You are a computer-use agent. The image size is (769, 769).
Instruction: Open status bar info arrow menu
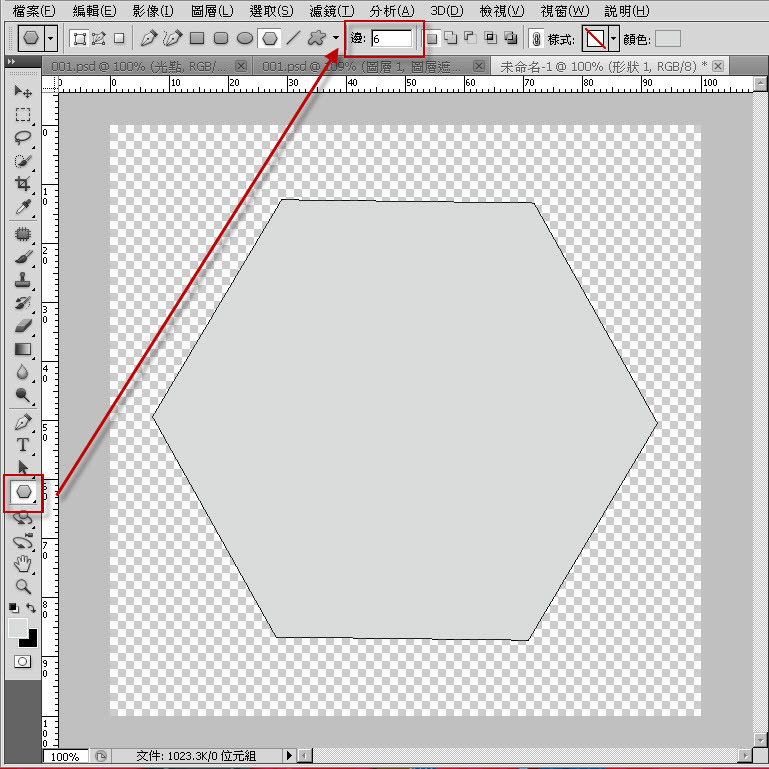coord(289,755)
